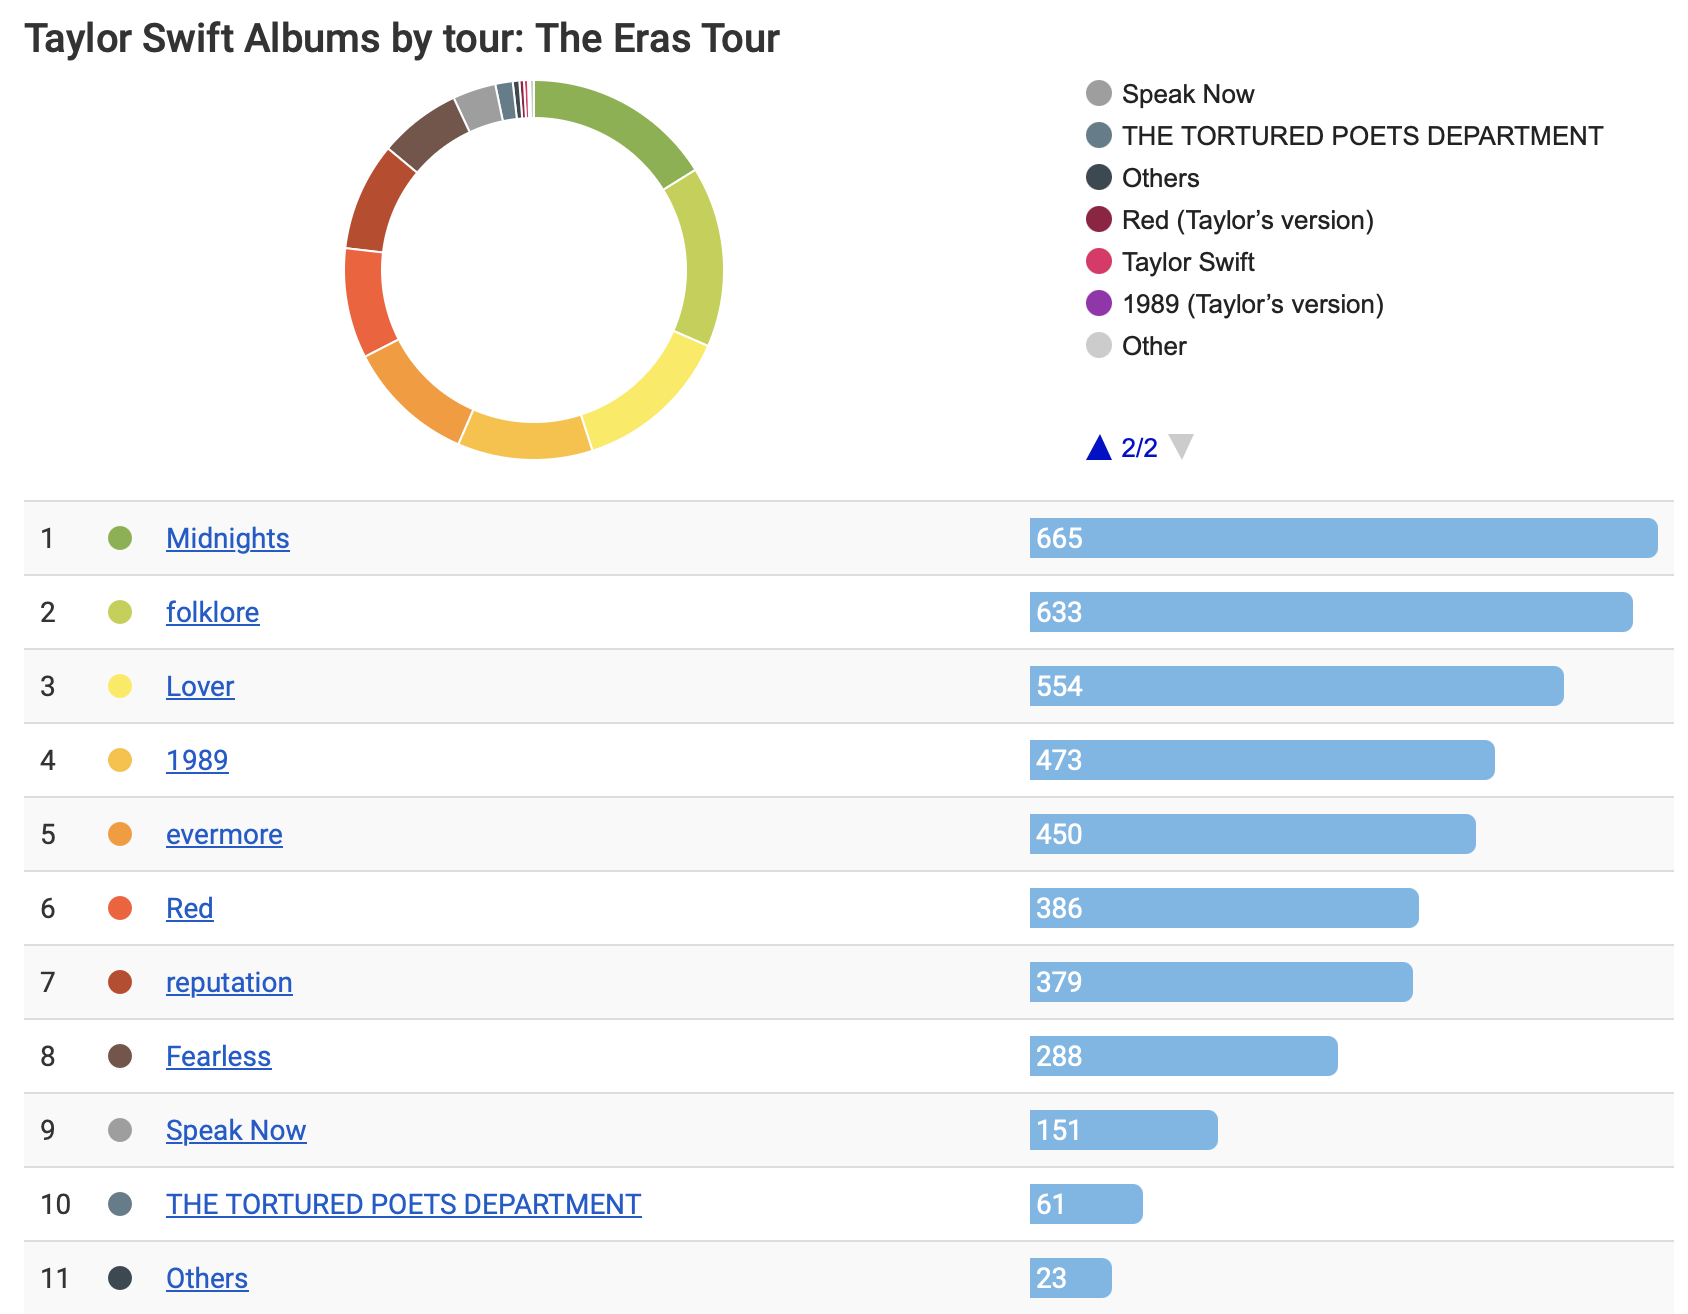Toggle the Taylor Swift legend entry
The height and width of the screenshot is (1314, 1688).
(x=1187, y=262)
